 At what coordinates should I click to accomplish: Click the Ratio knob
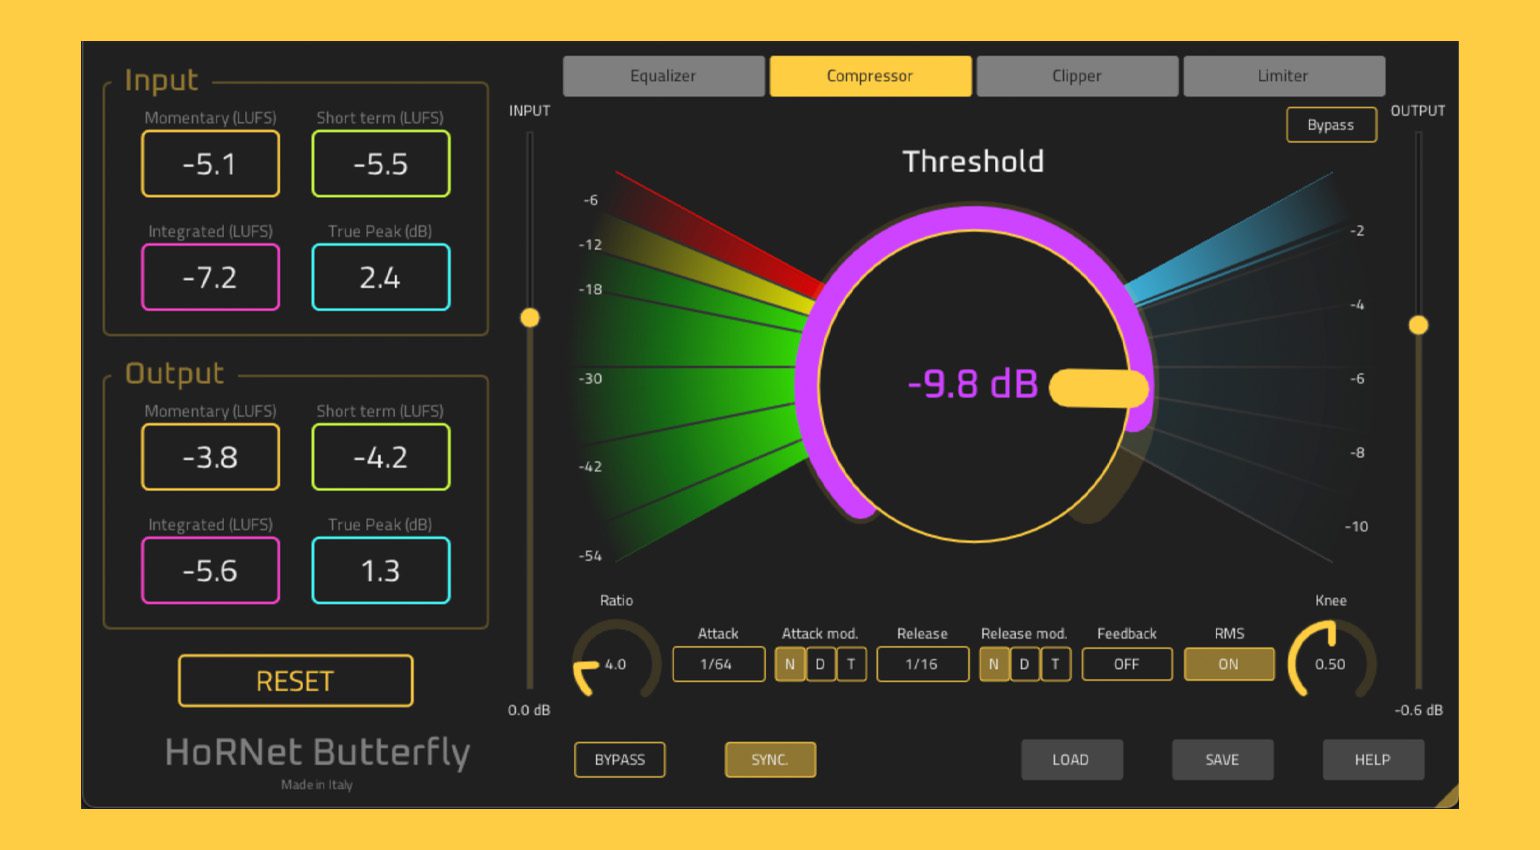click(617, 661)
